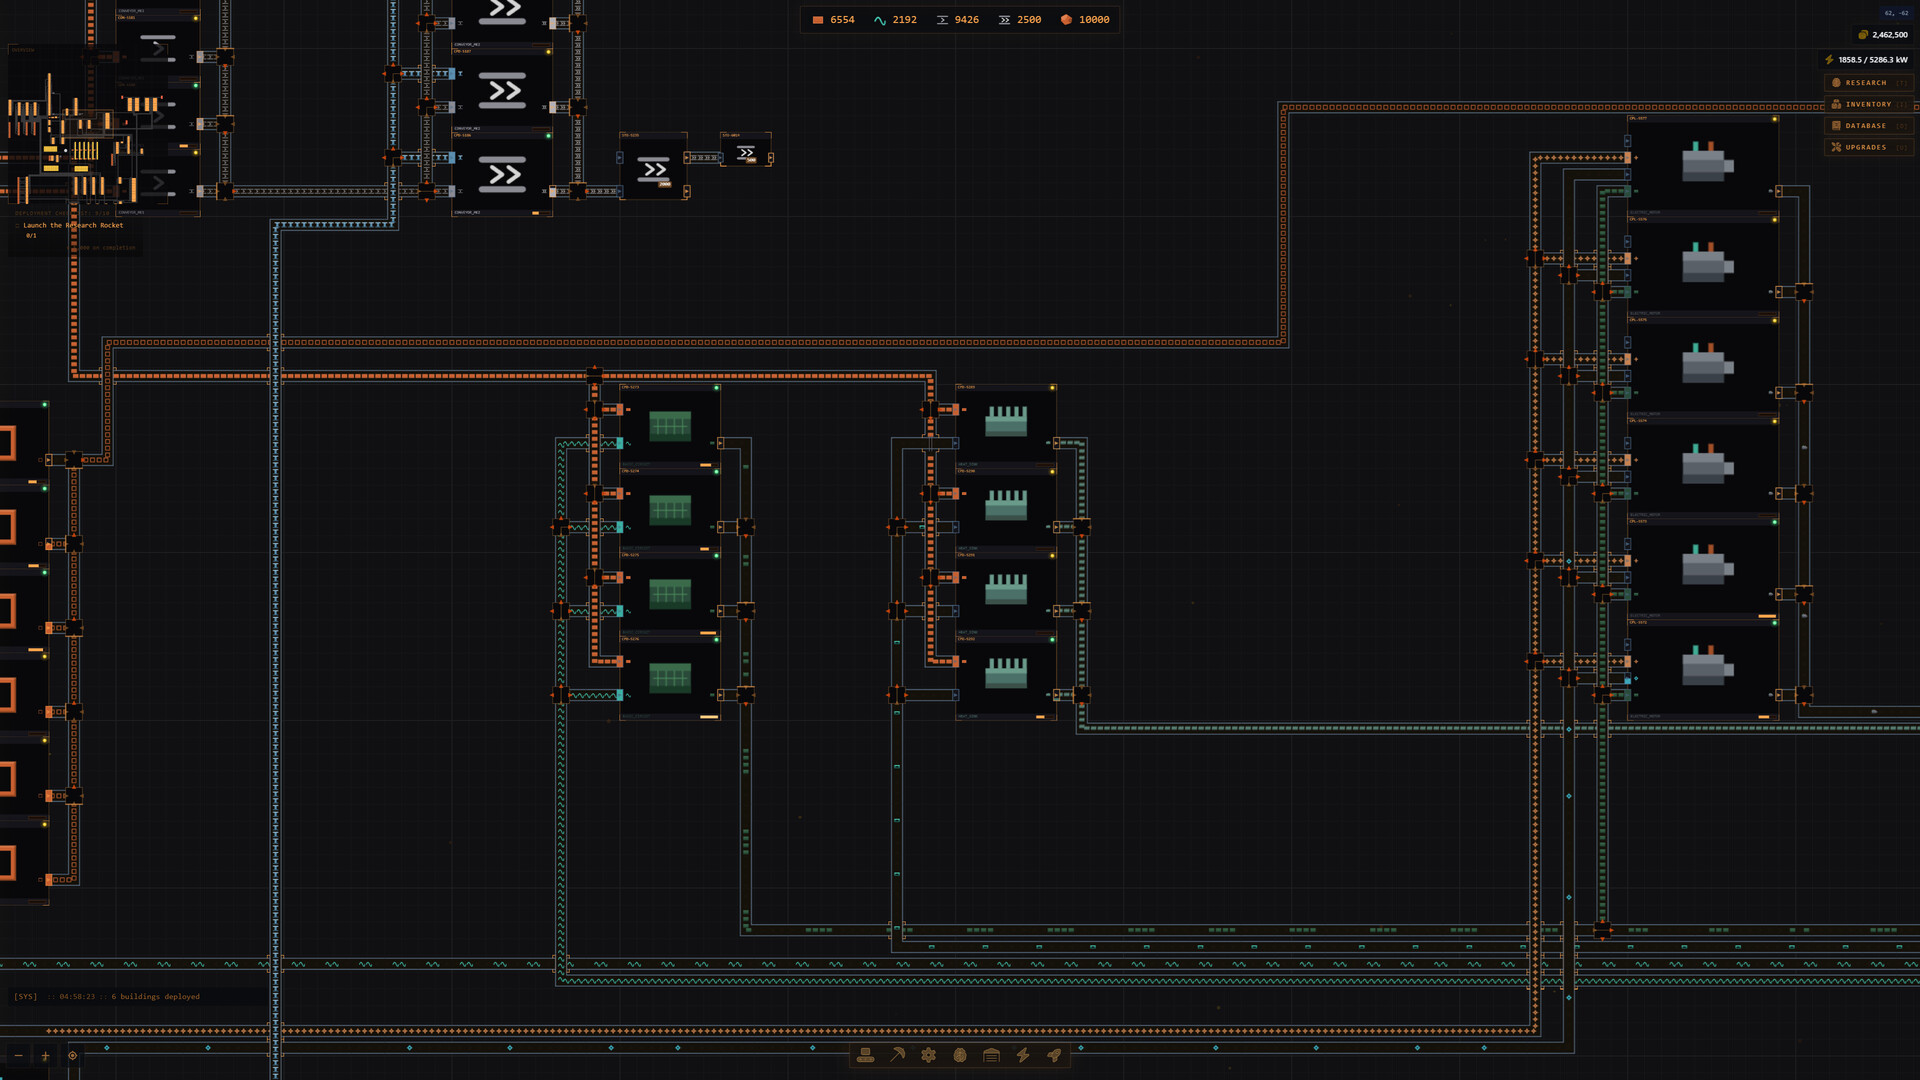
Task: Click the gold coins credits icon
Action: tap(1863, 35)
